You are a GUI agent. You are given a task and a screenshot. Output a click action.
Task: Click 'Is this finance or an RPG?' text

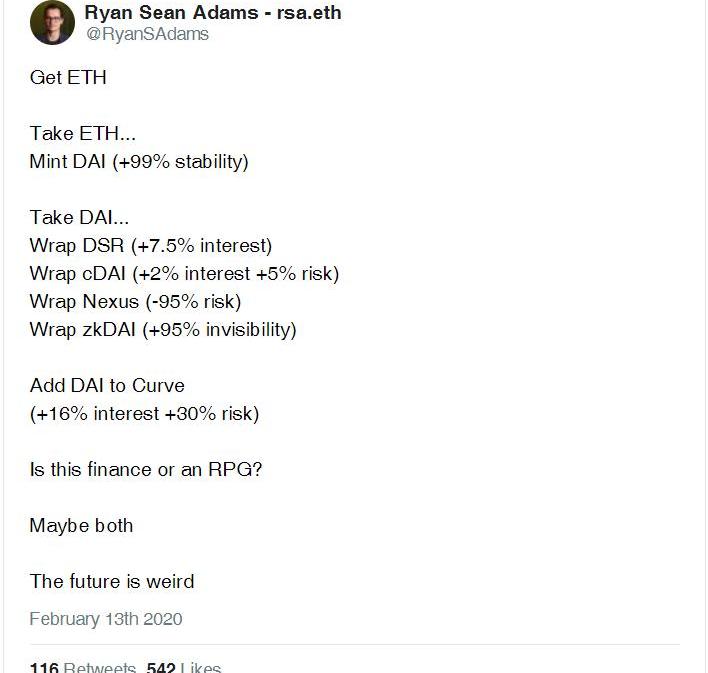146,470
